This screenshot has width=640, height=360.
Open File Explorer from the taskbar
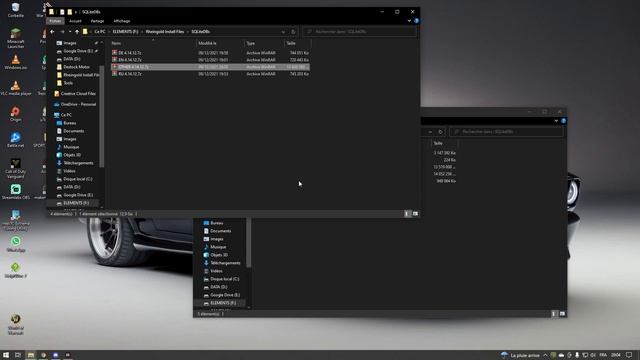coord(31,355)
